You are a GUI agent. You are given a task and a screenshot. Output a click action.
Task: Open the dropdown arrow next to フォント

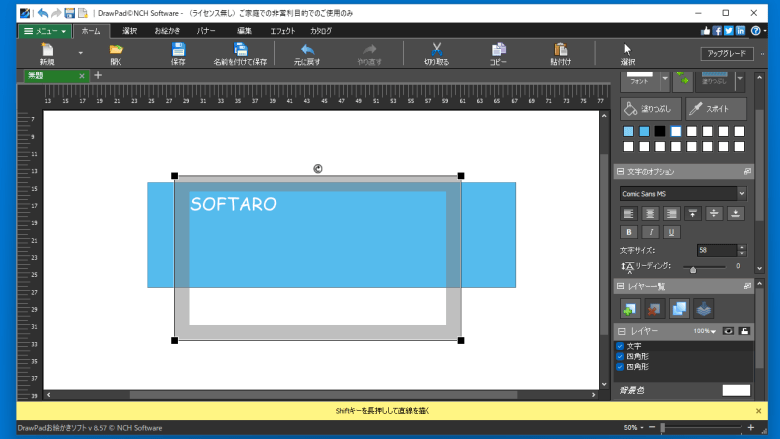pyautogui.click(x=665, y=80)
